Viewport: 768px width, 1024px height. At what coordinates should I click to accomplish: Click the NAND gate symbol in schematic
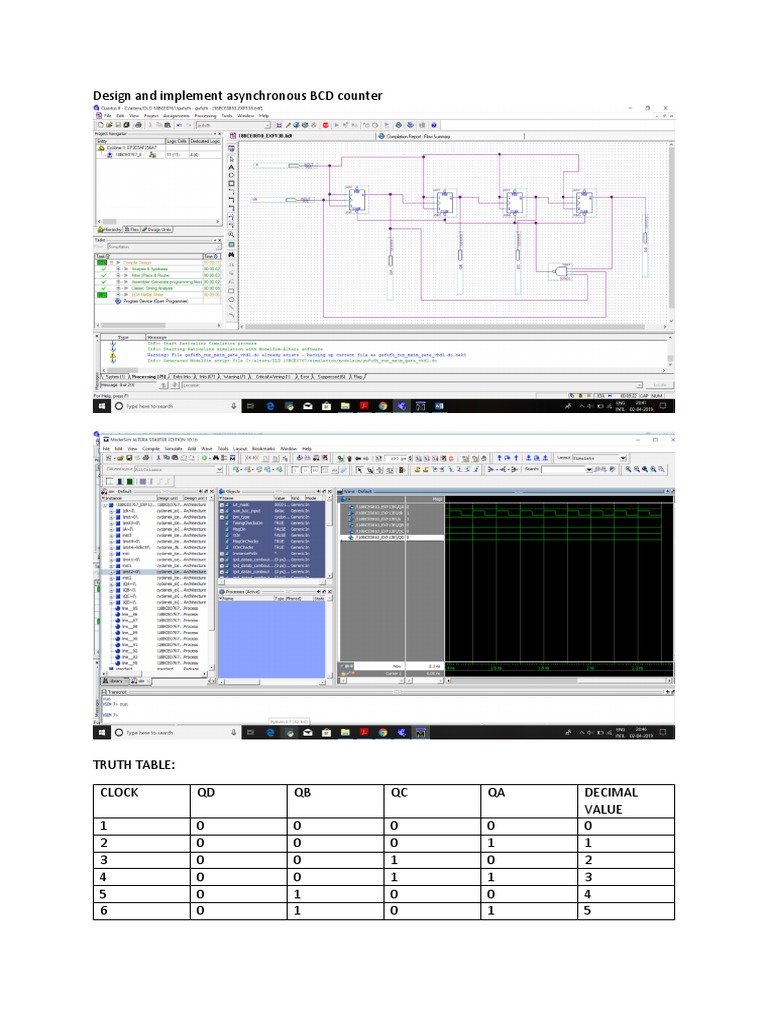click(560, 270)
